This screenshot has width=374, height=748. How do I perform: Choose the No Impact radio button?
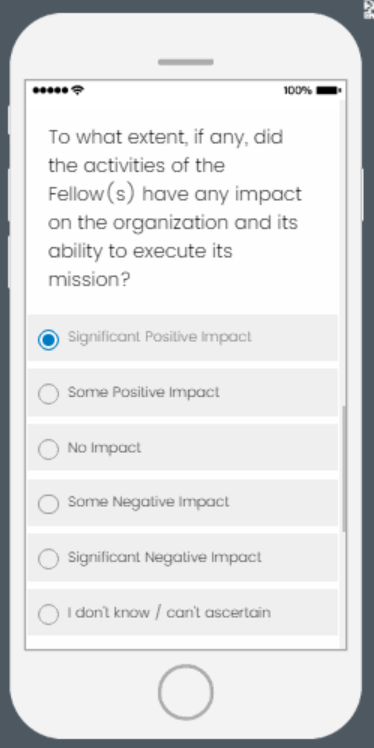tap(48, 449)
